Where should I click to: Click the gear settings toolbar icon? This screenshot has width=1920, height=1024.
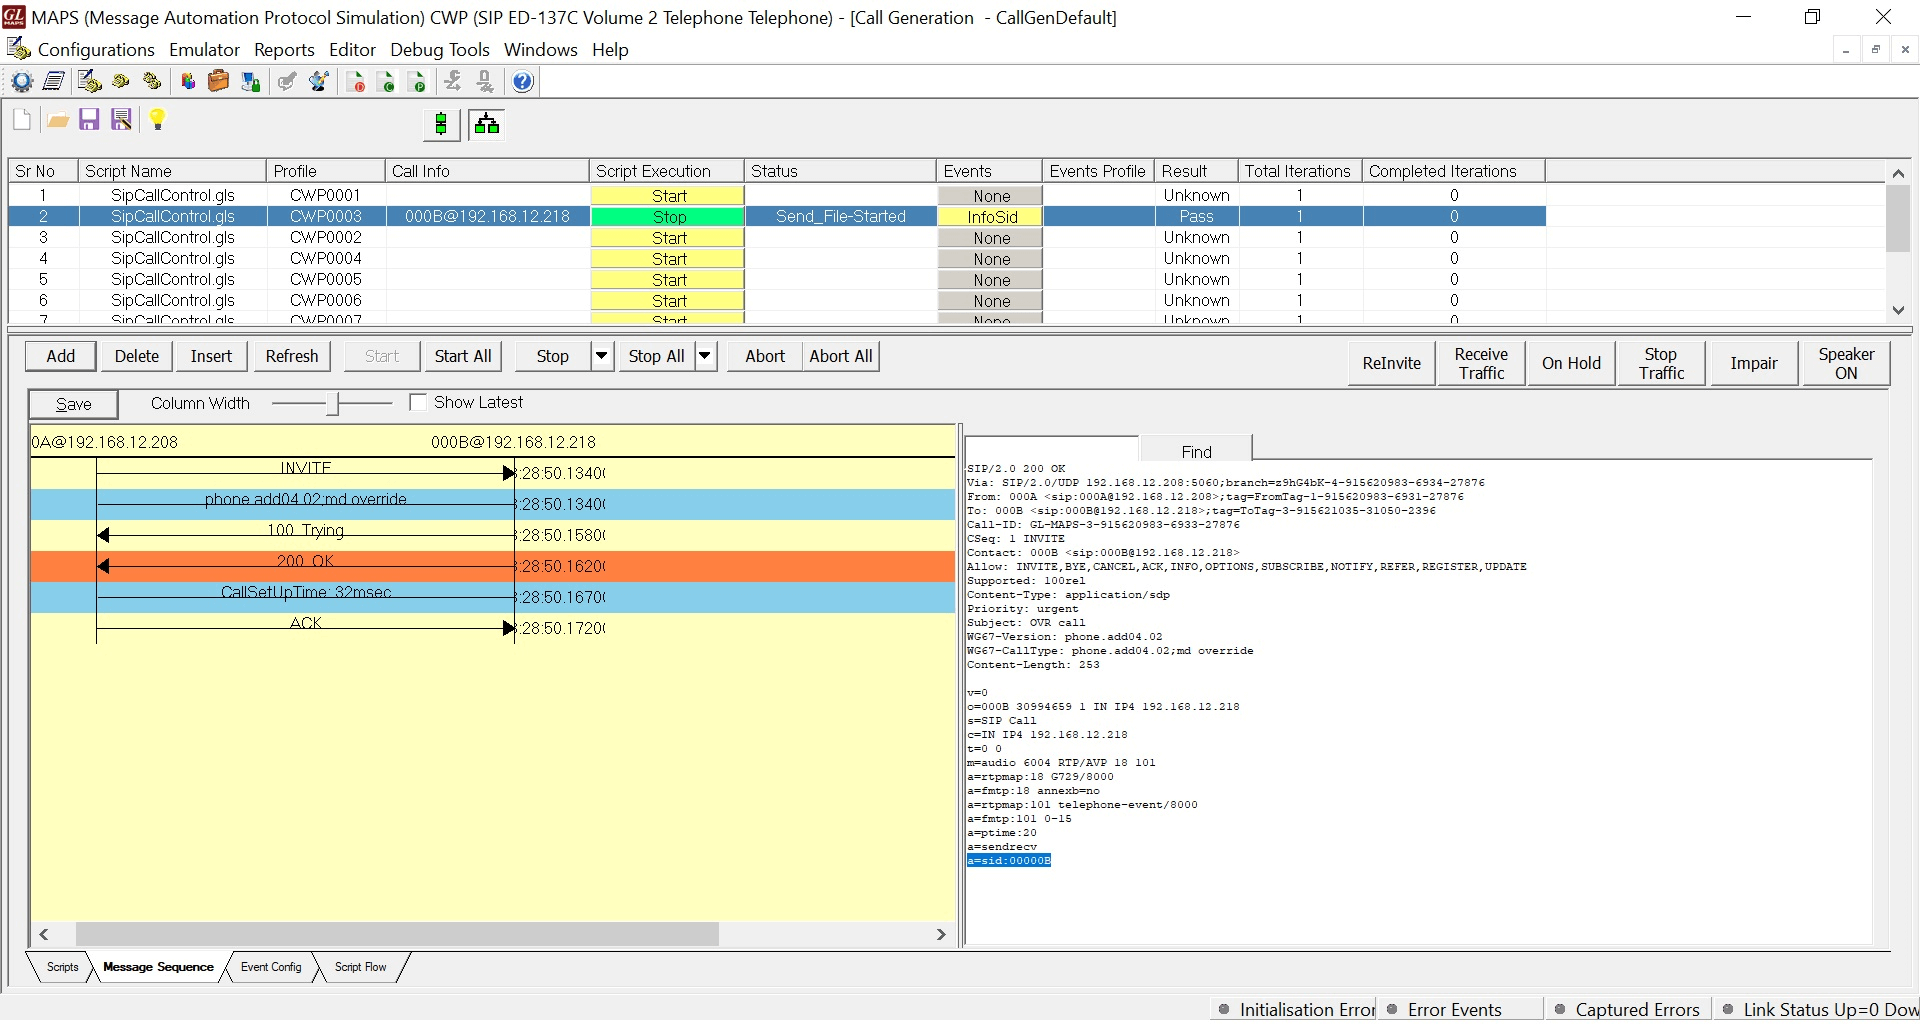click(21, 82)
